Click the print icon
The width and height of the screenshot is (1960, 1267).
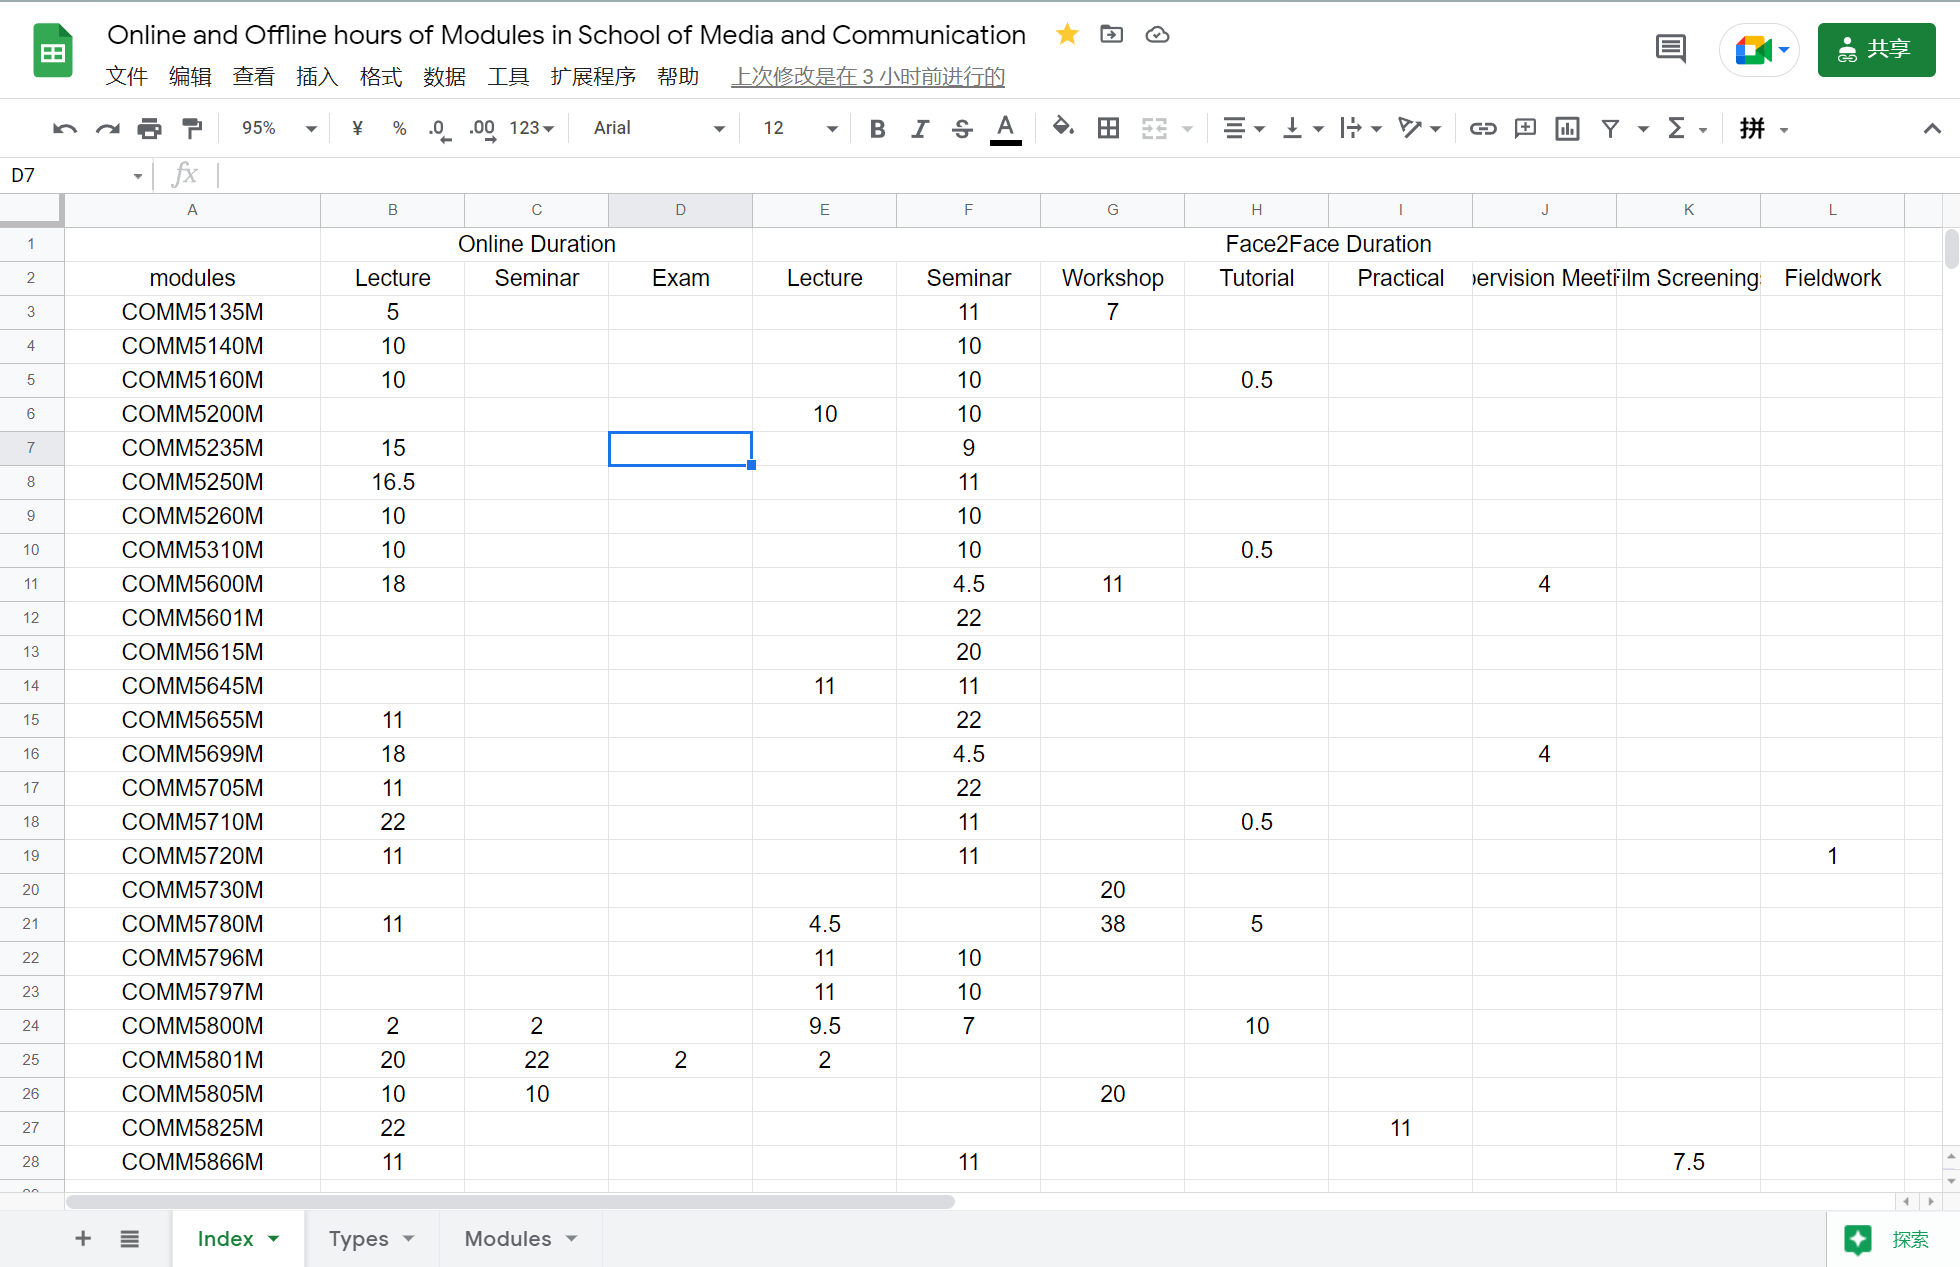point(150,128)
